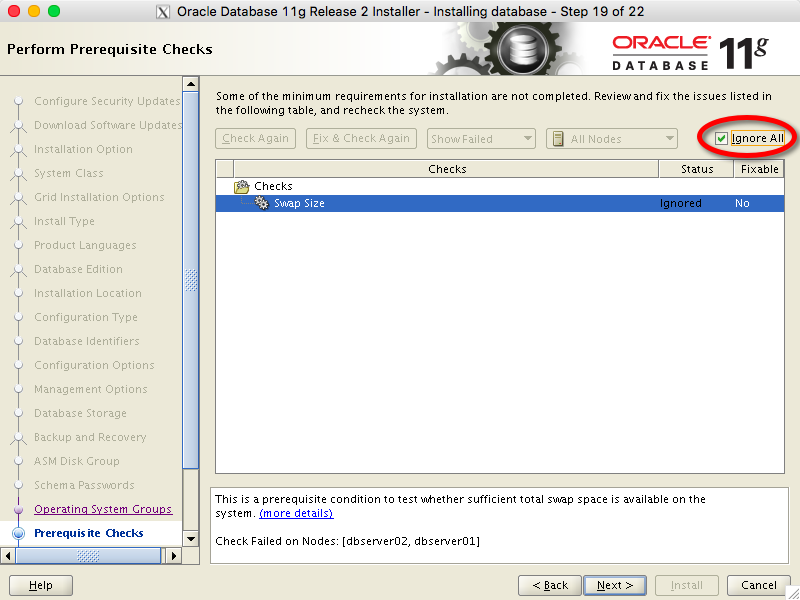Click the sidebar vertical scrollbar thumb

pos(191,280)
